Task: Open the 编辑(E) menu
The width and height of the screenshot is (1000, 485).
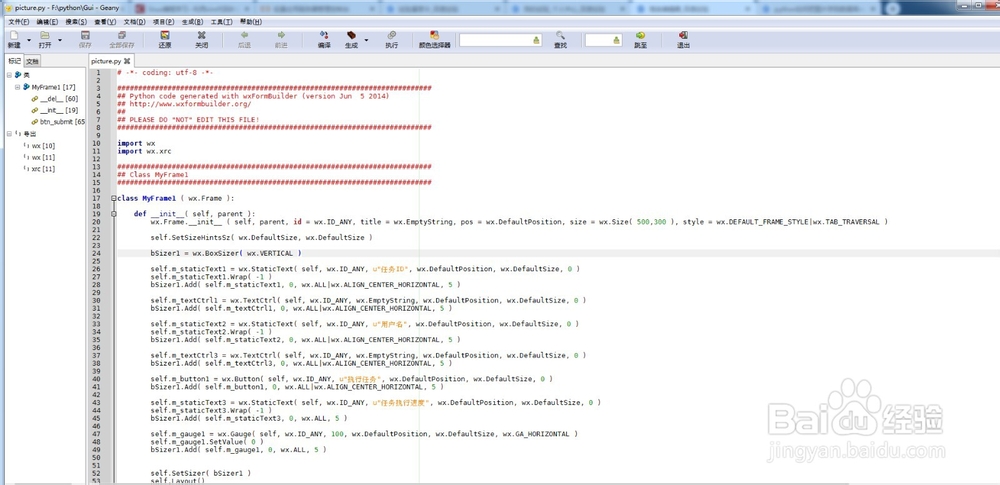Action: point(47,22)
